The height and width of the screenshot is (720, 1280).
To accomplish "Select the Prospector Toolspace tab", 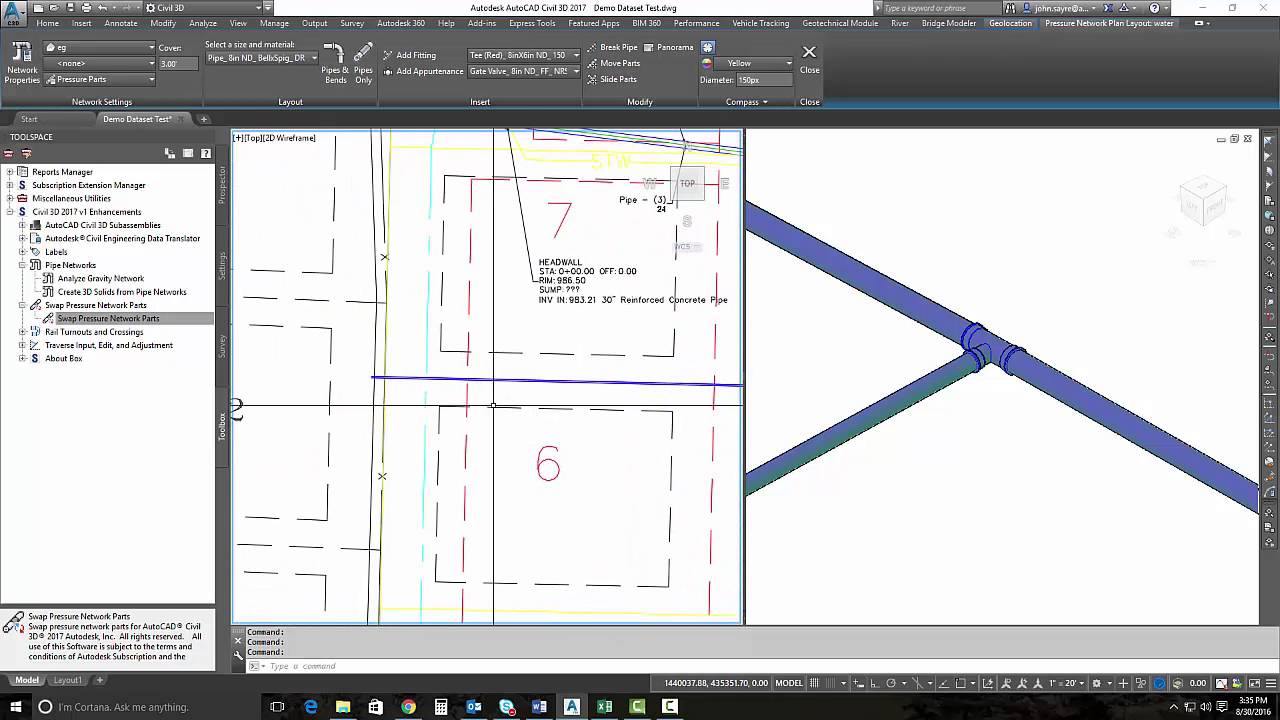I will [222, 186].
